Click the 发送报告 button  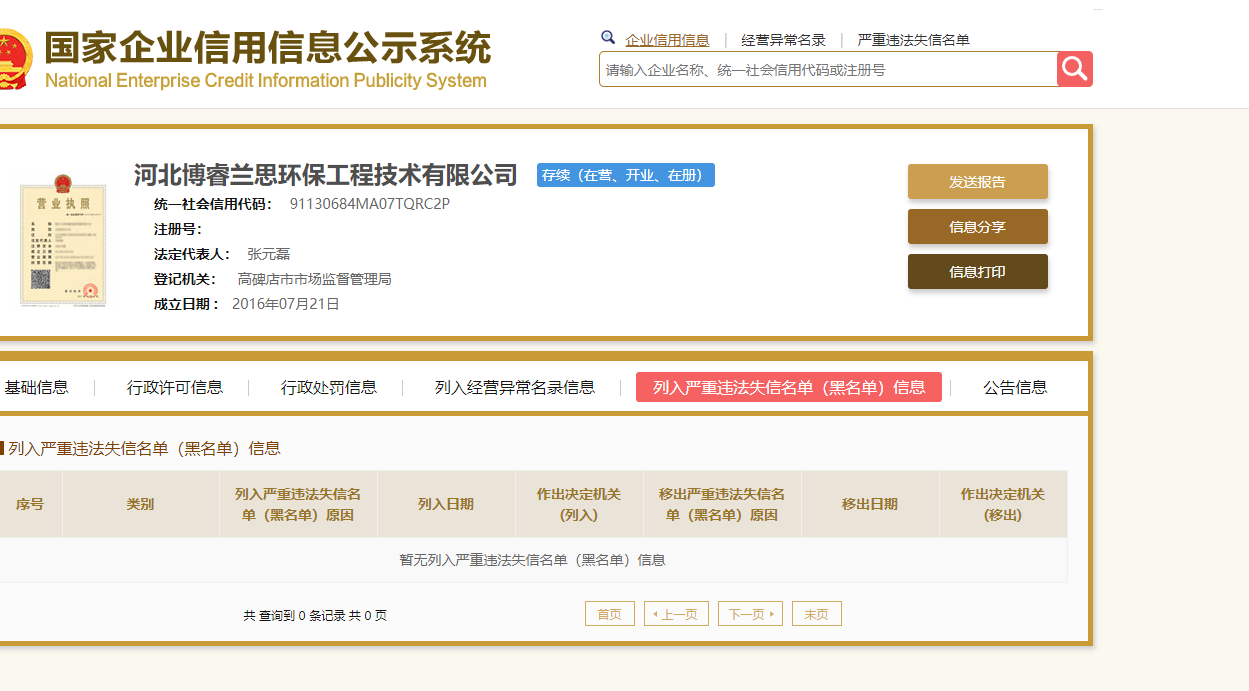point(977,182)
